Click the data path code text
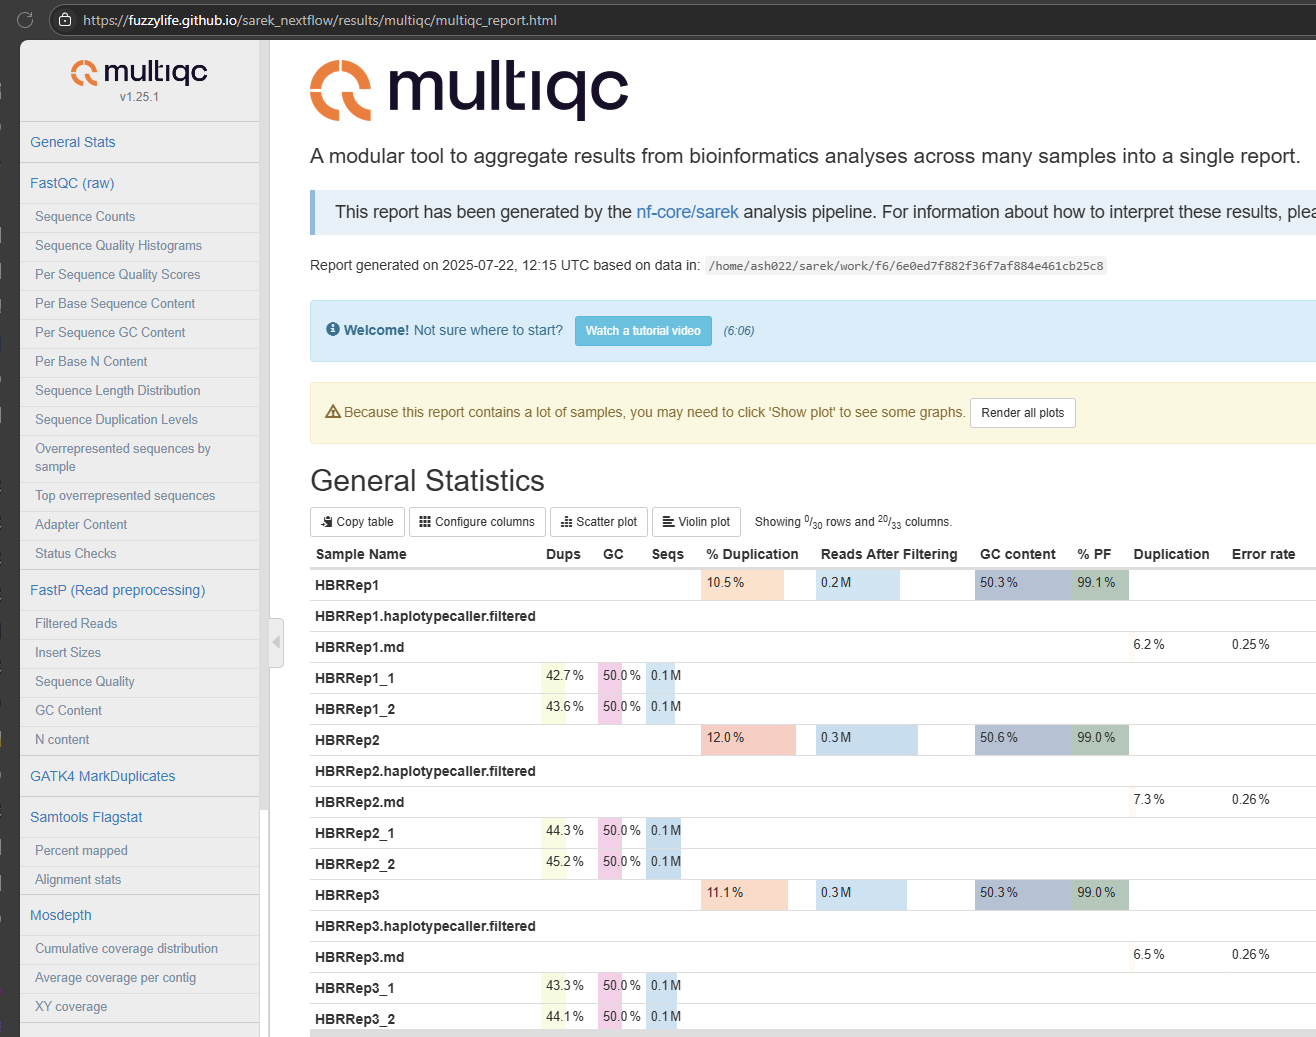The height and width of the screenshot is (1037, 1316). click(906, 266)
